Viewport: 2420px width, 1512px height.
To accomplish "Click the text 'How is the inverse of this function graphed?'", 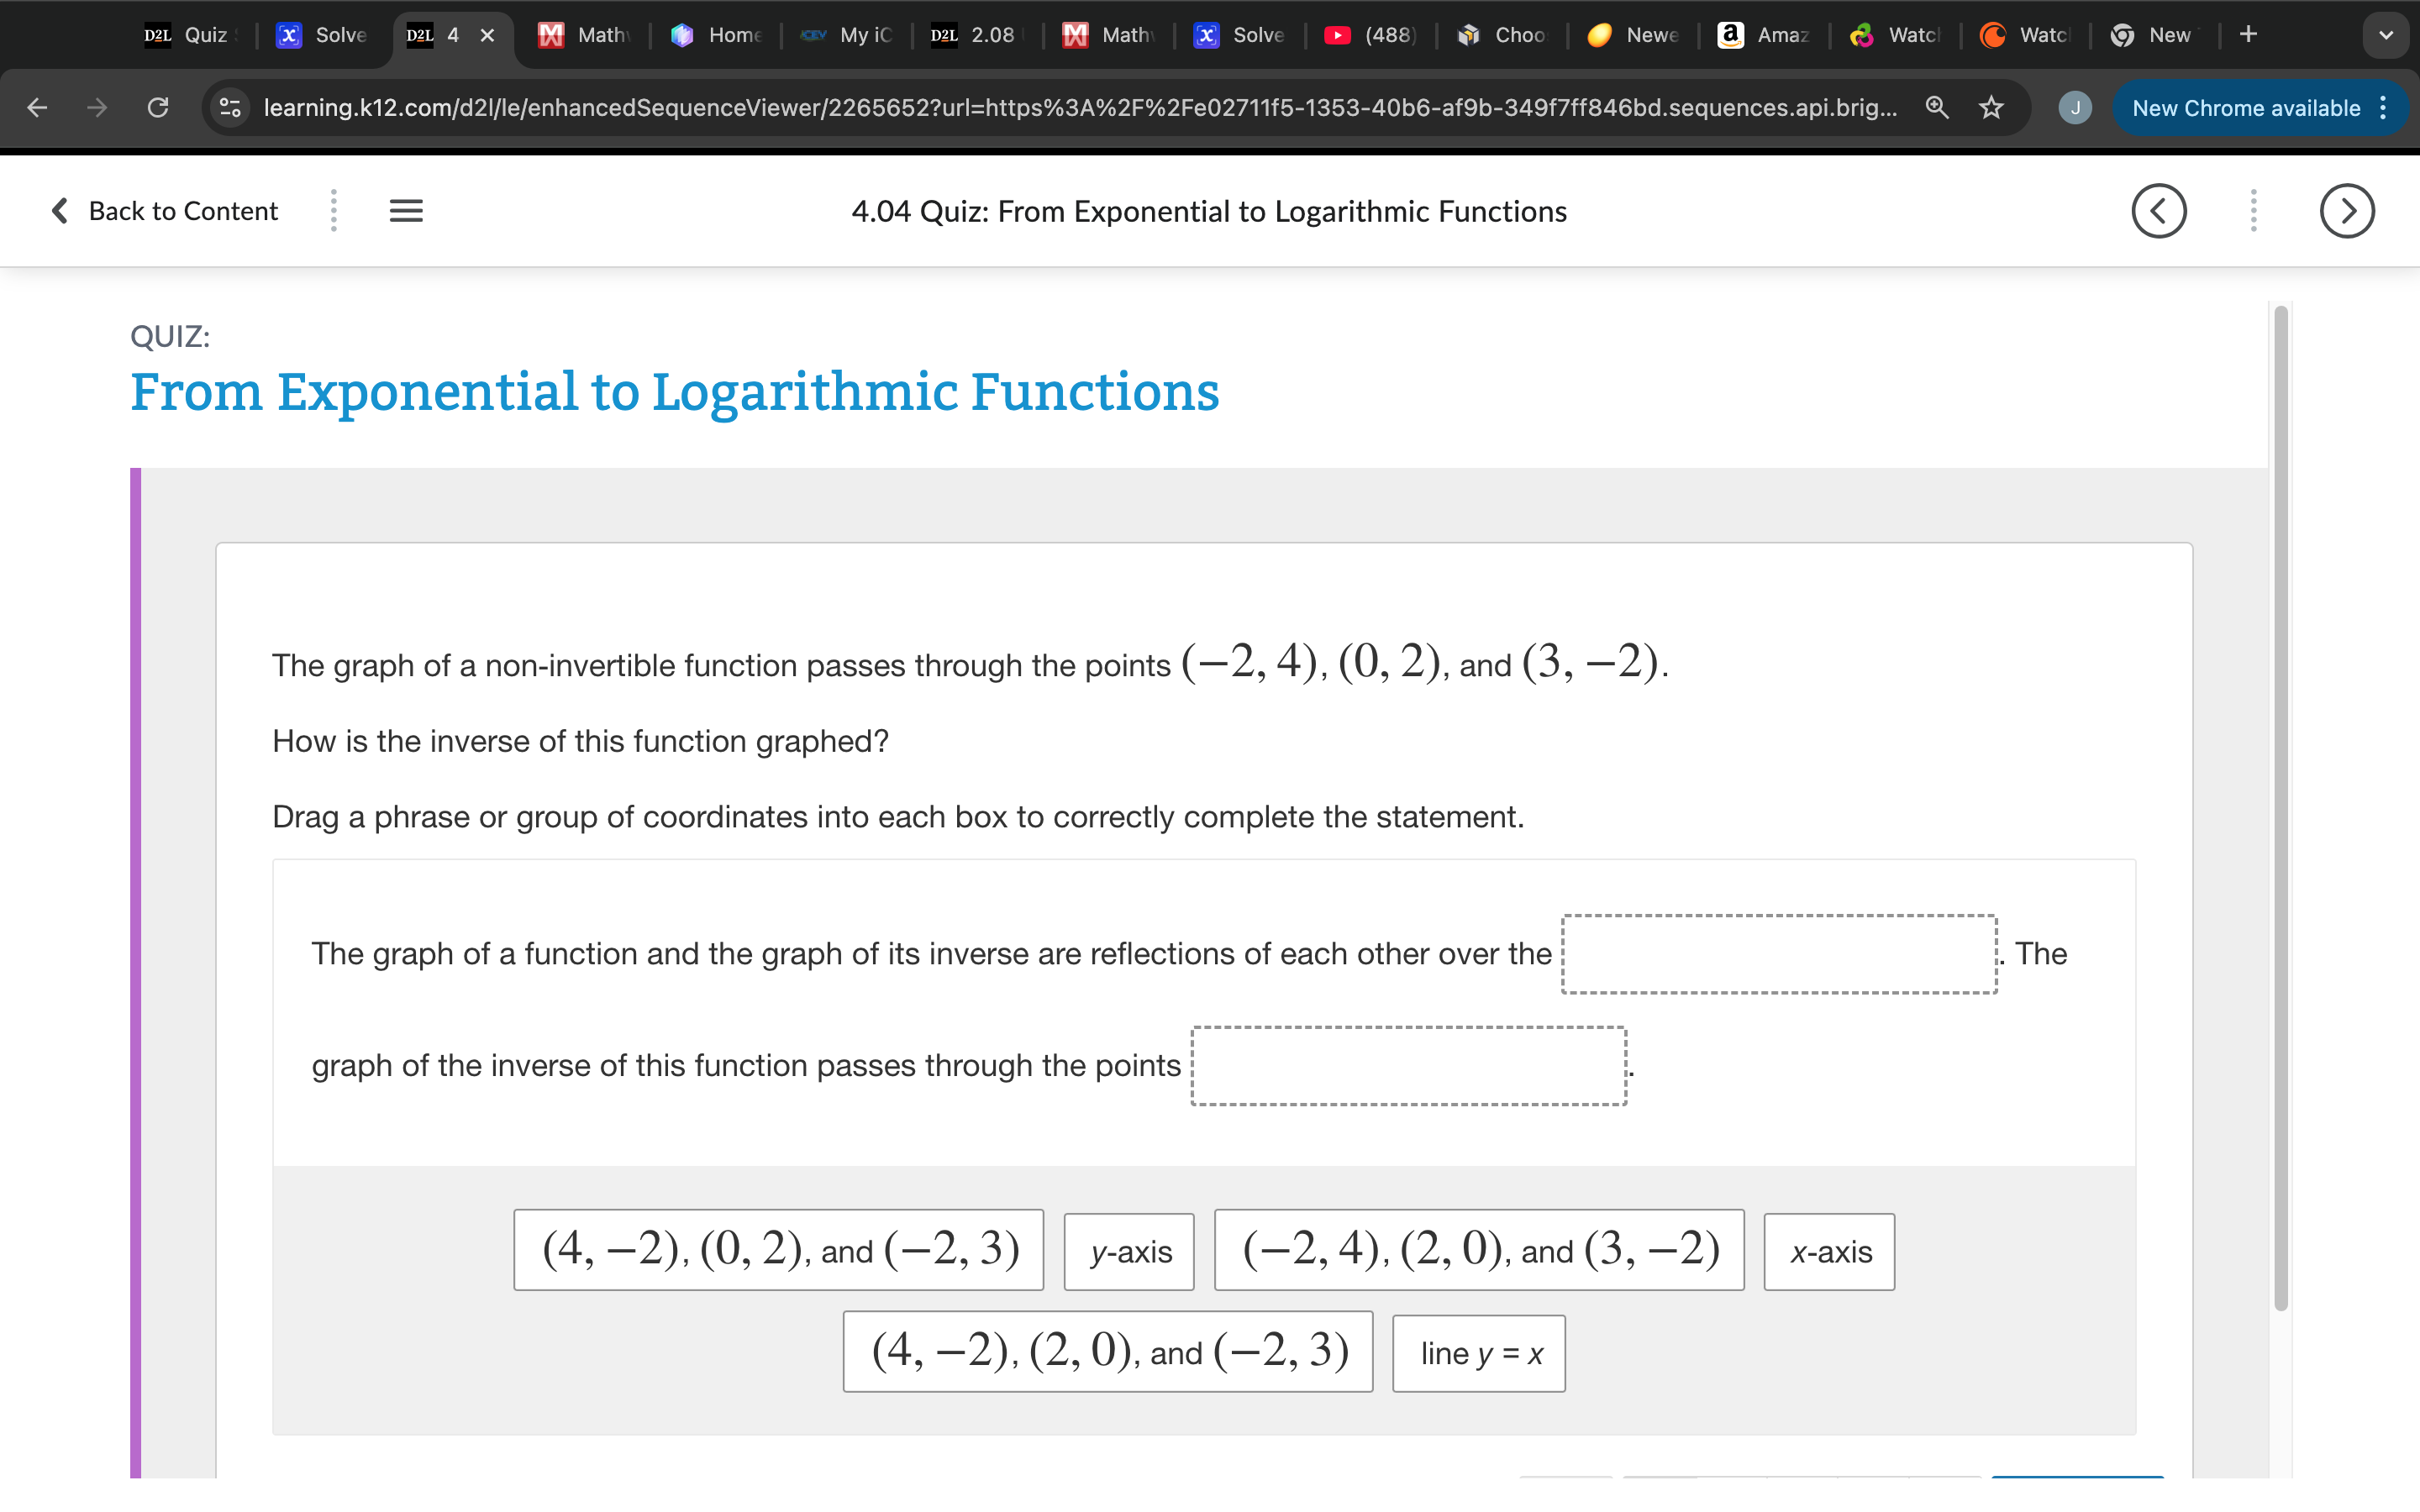I will pyautogui.click(x=580, y=741).
